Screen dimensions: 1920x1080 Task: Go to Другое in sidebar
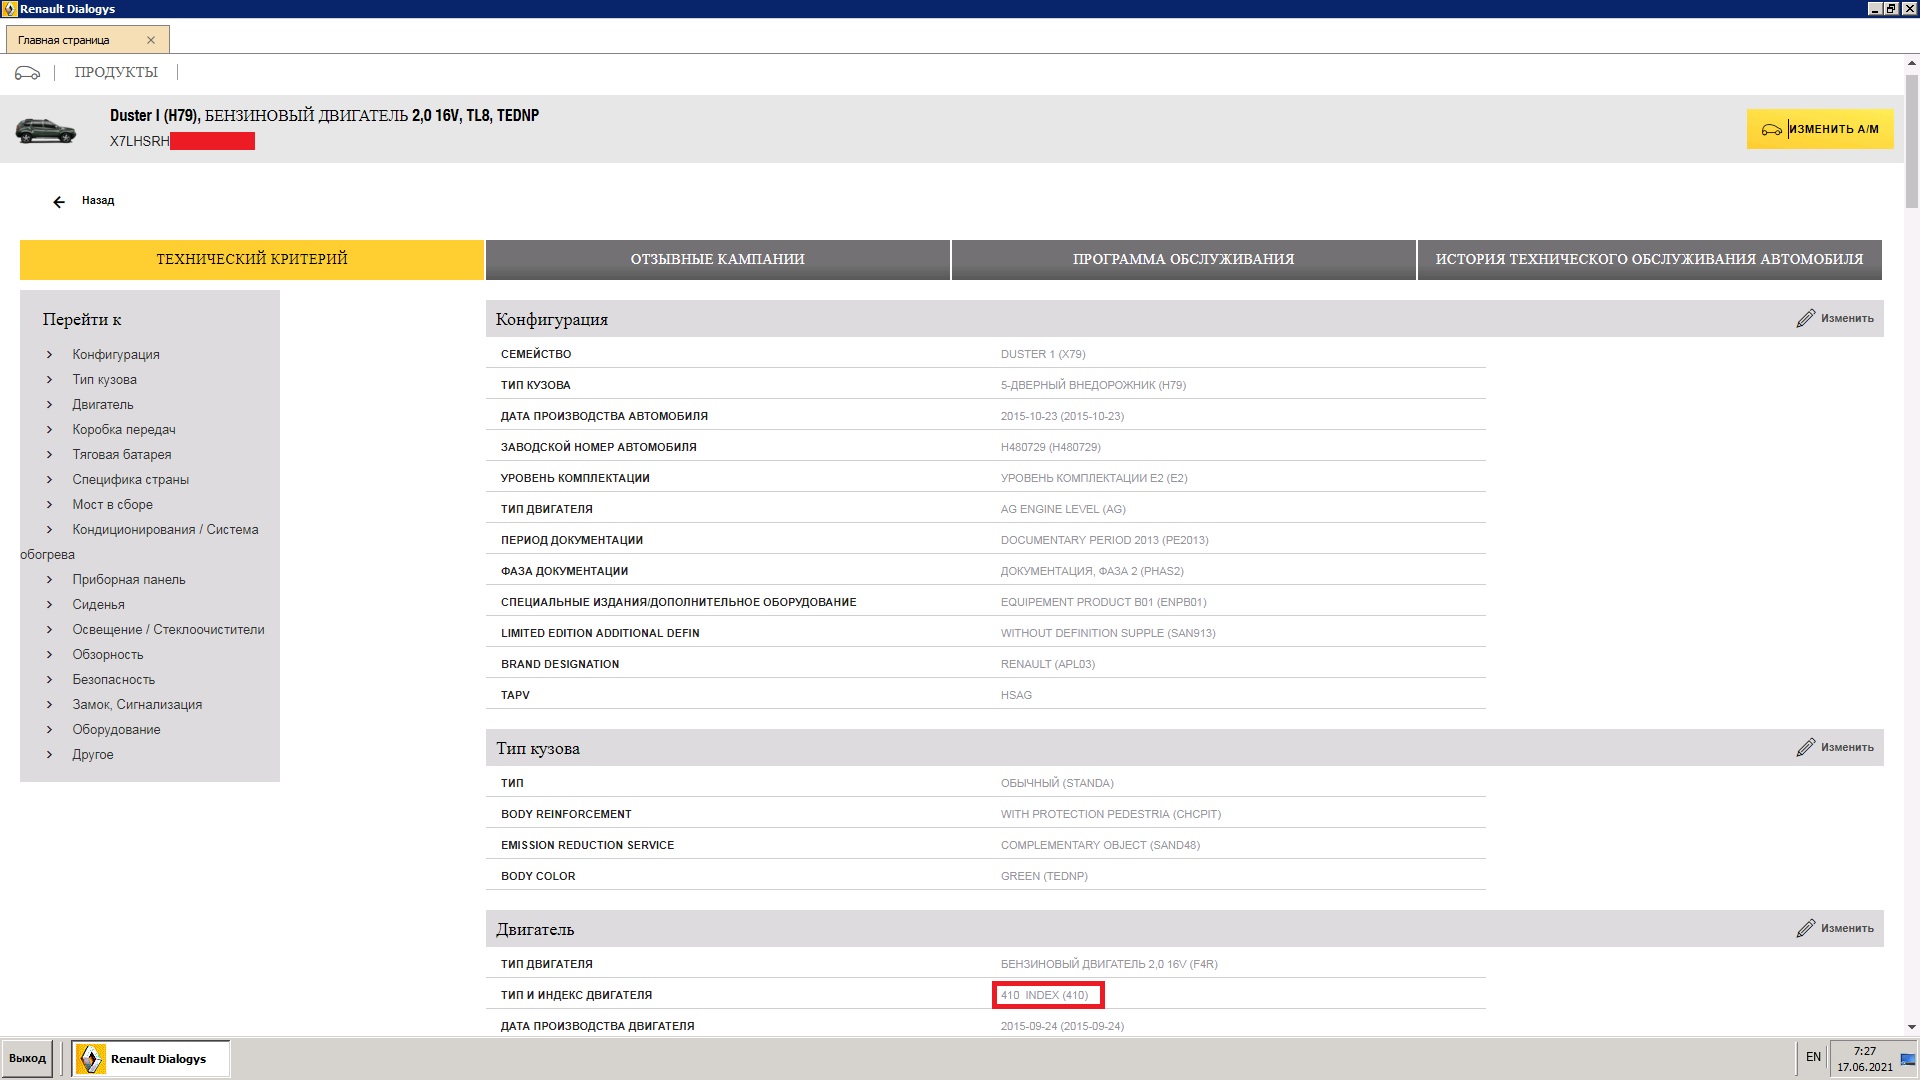pyautogui.click(x=93, y=754)
